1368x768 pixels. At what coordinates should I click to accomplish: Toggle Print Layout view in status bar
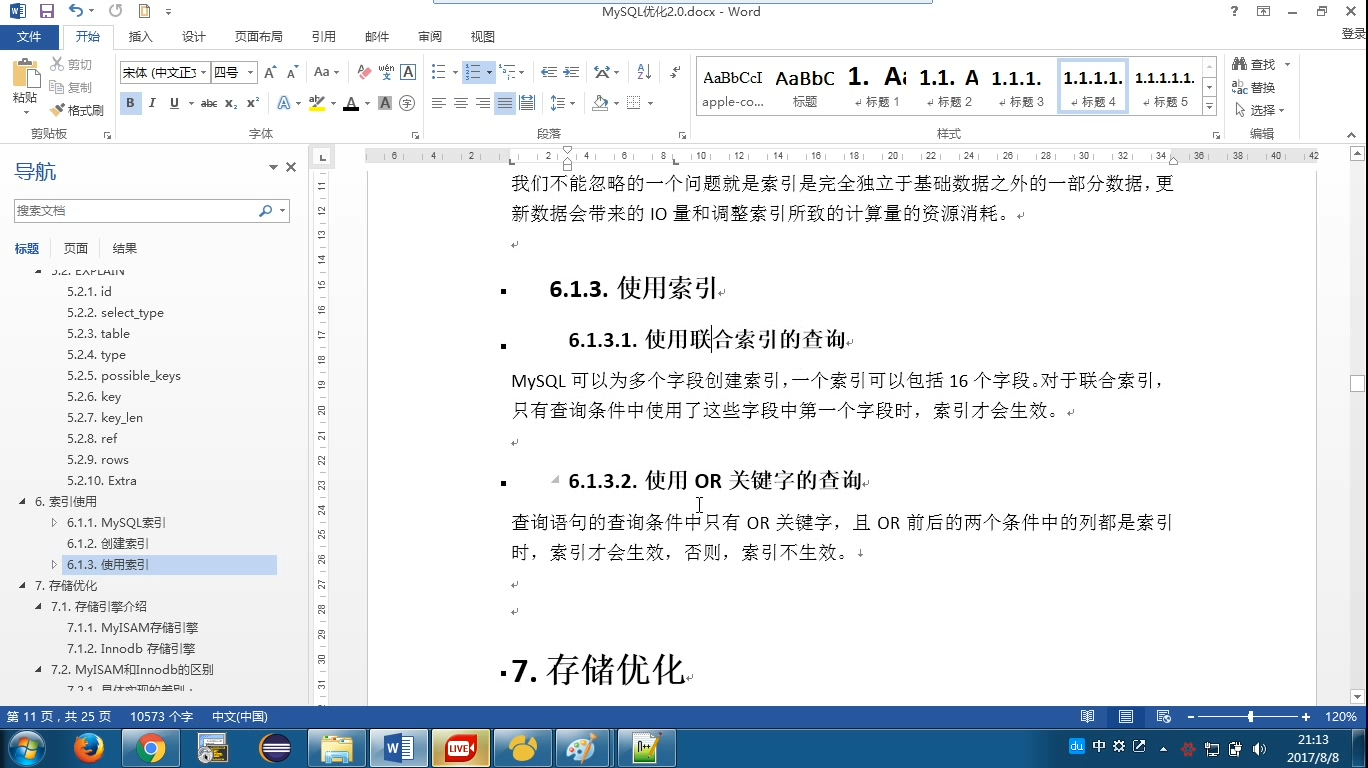click(1126, 717)
